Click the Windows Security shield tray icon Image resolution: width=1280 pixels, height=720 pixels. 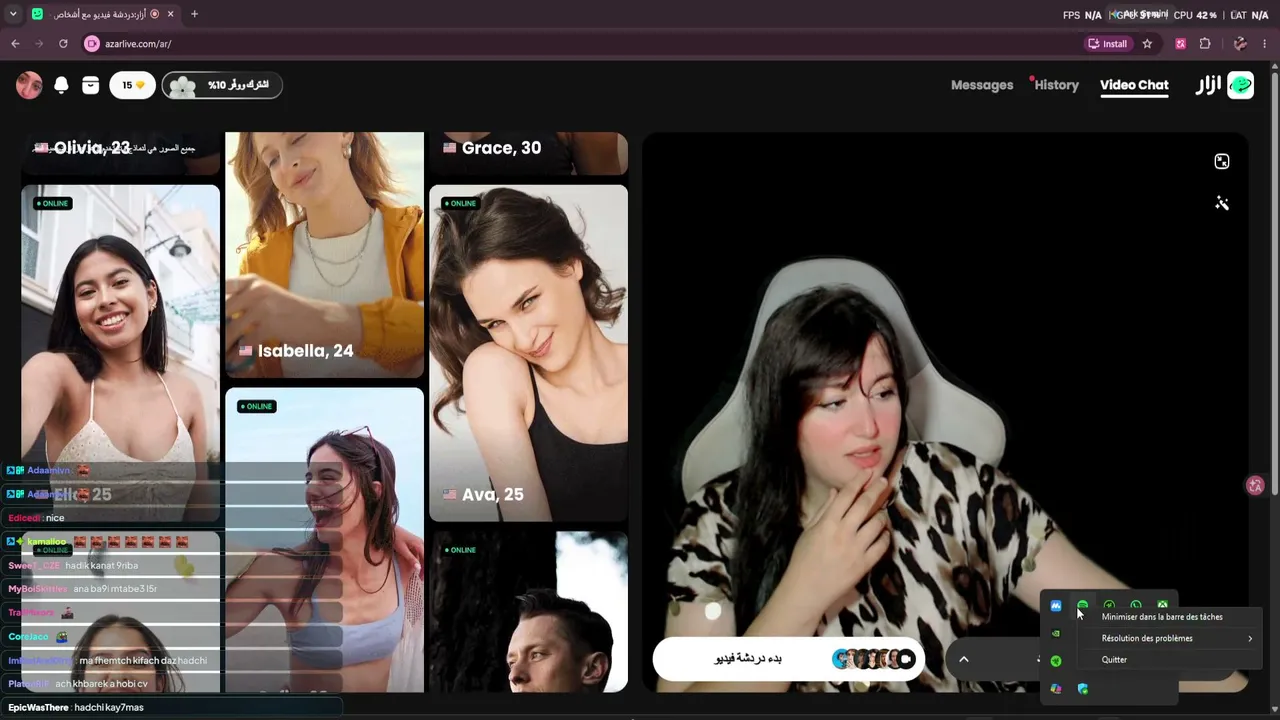tap(1082, 689)
